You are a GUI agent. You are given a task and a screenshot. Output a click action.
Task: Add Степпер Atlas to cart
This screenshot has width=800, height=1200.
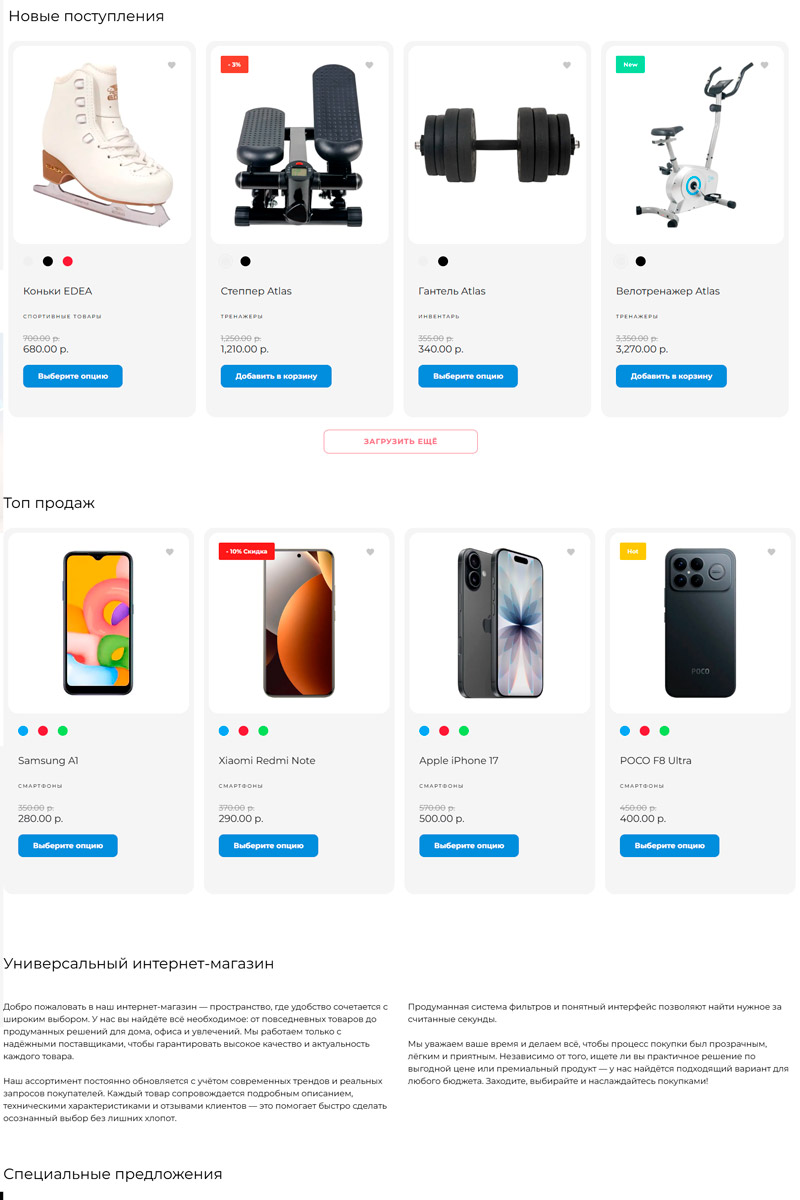[x=276, y=376]
